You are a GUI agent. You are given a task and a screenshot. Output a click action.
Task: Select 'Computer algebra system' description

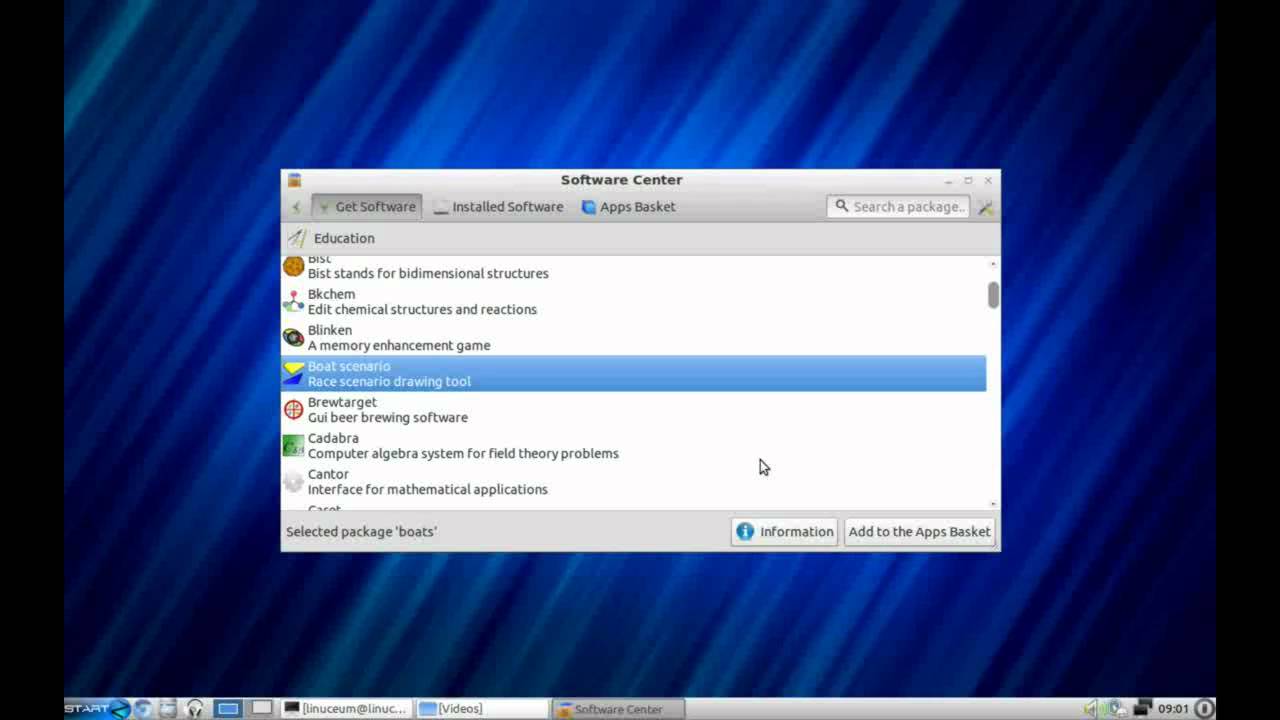click(x=463, y=453)
